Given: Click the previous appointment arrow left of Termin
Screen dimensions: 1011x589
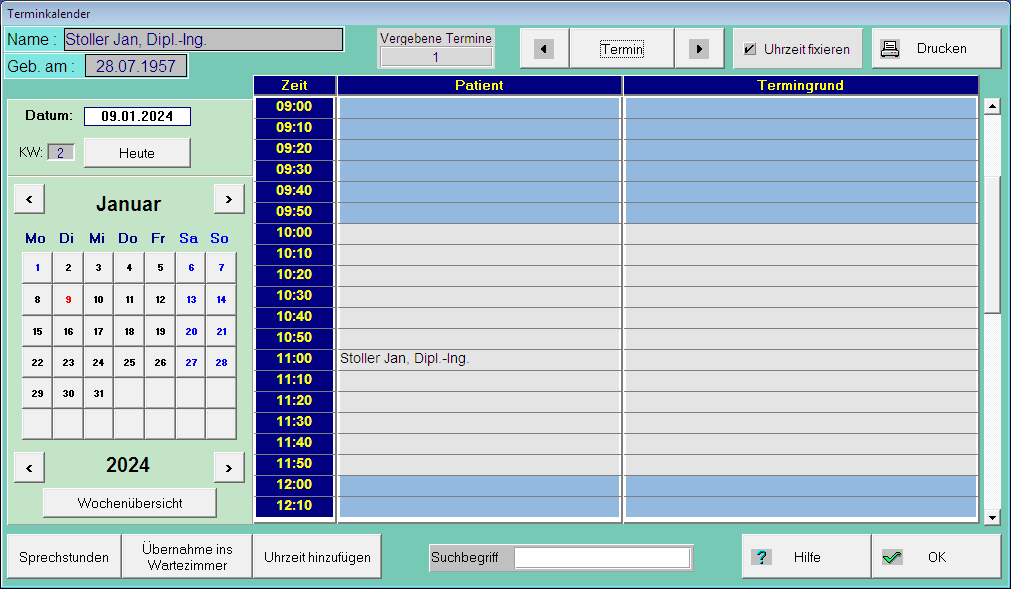Looking at the screenshot, I should coord(544,49).
